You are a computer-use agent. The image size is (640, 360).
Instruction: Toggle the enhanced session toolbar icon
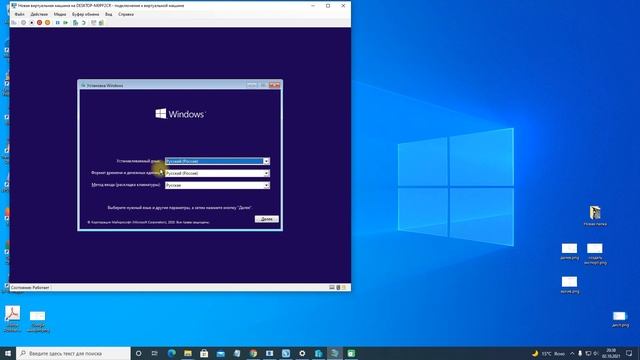93,23
